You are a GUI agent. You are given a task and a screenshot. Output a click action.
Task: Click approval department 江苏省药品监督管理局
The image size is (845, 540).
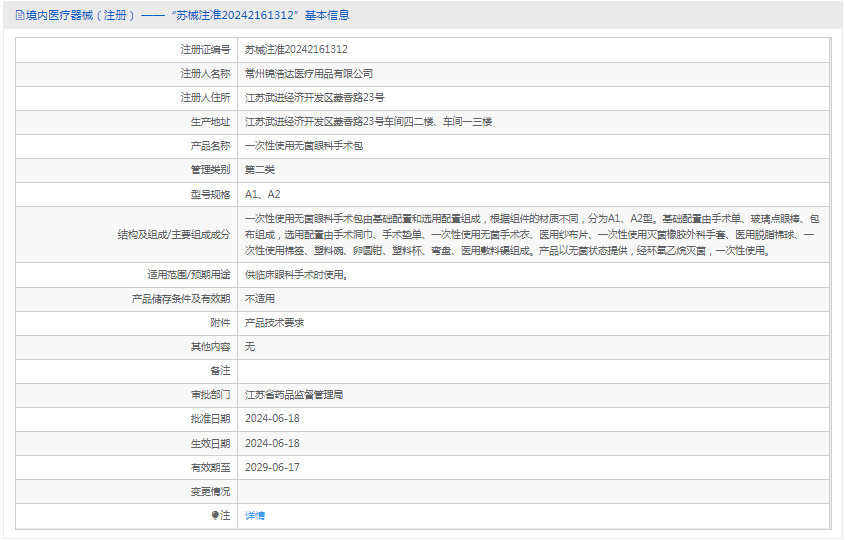pos(294,395)
